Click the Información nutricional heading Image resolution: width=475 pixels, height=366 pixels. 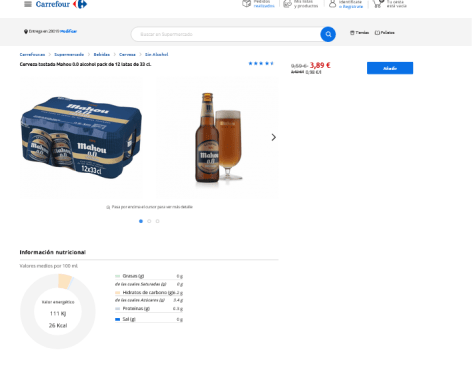pos(53,252)
